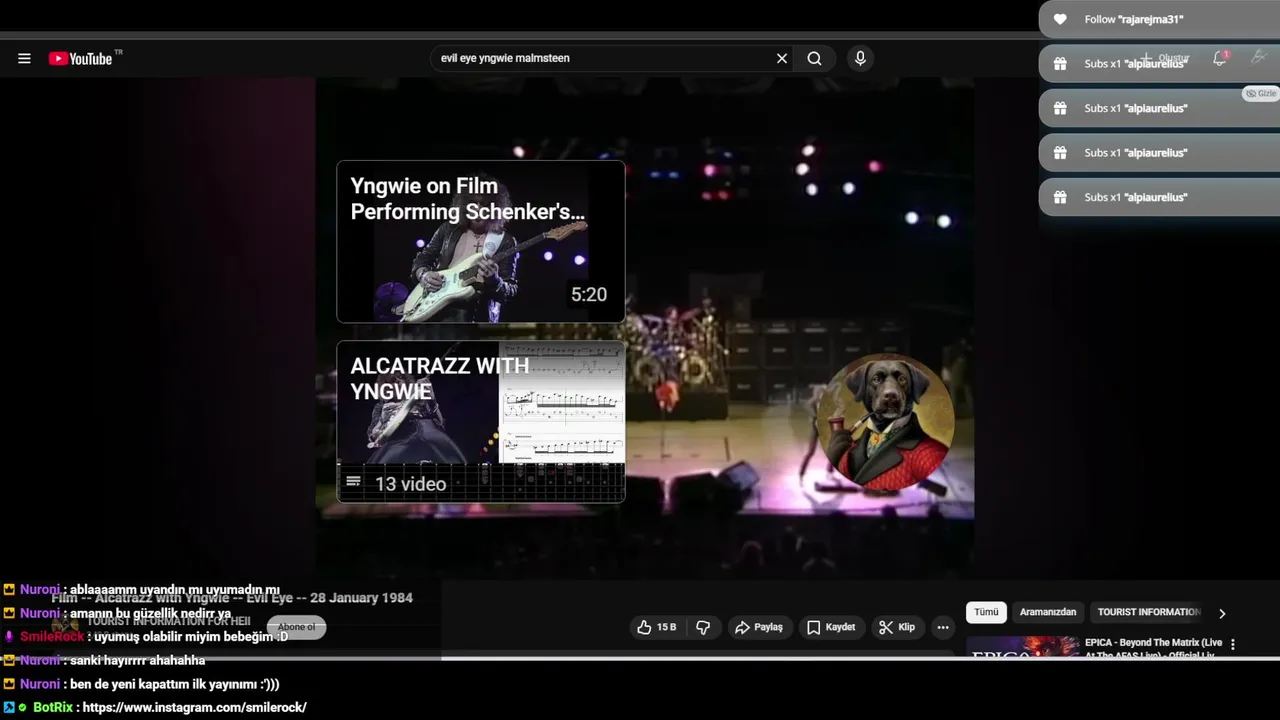Viewport: 1280px width, 720px height.
Task: Select the Tümü filter chip
Action: pos(987,612)
